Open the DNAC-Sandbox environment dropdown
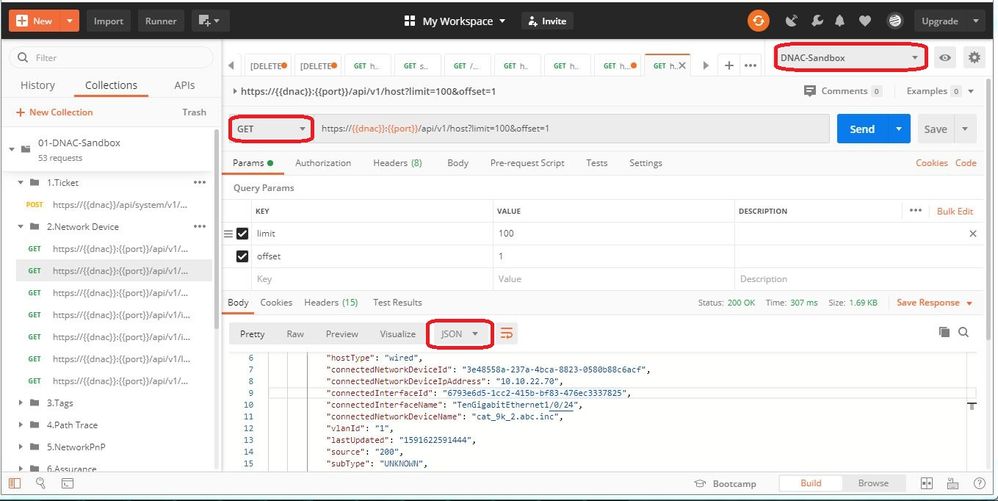The height and width of the screenshot is (501, 998). coord(850,57)
